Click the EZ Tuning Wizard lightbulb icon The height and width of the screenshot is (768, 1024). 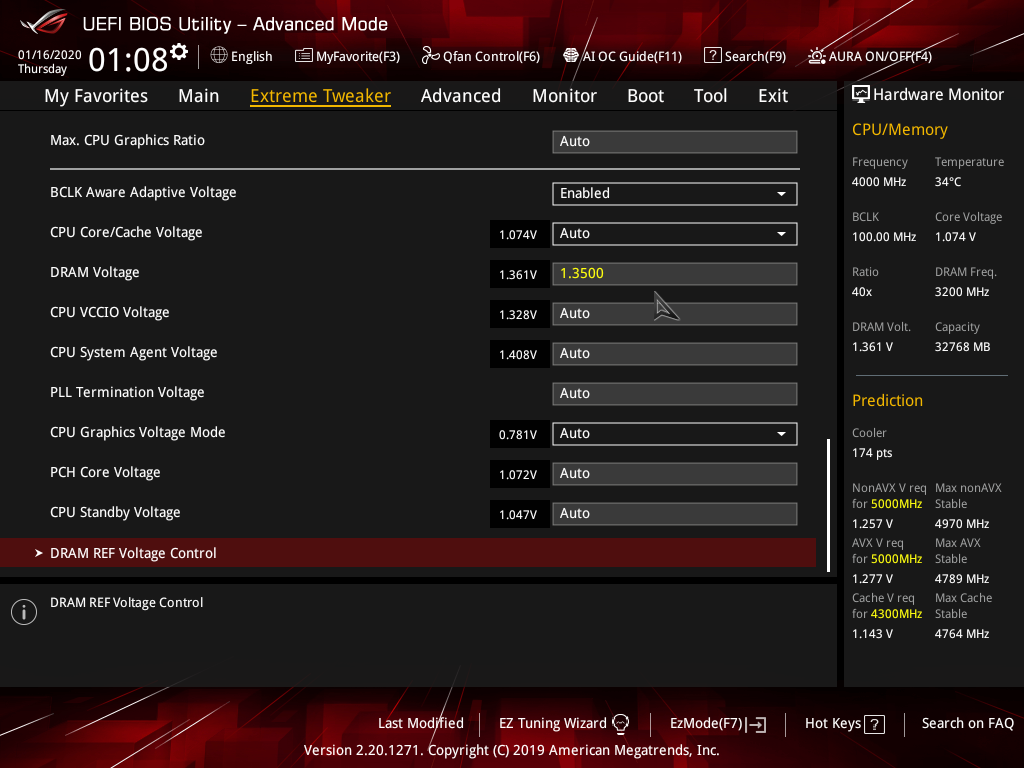pos(620,723)
